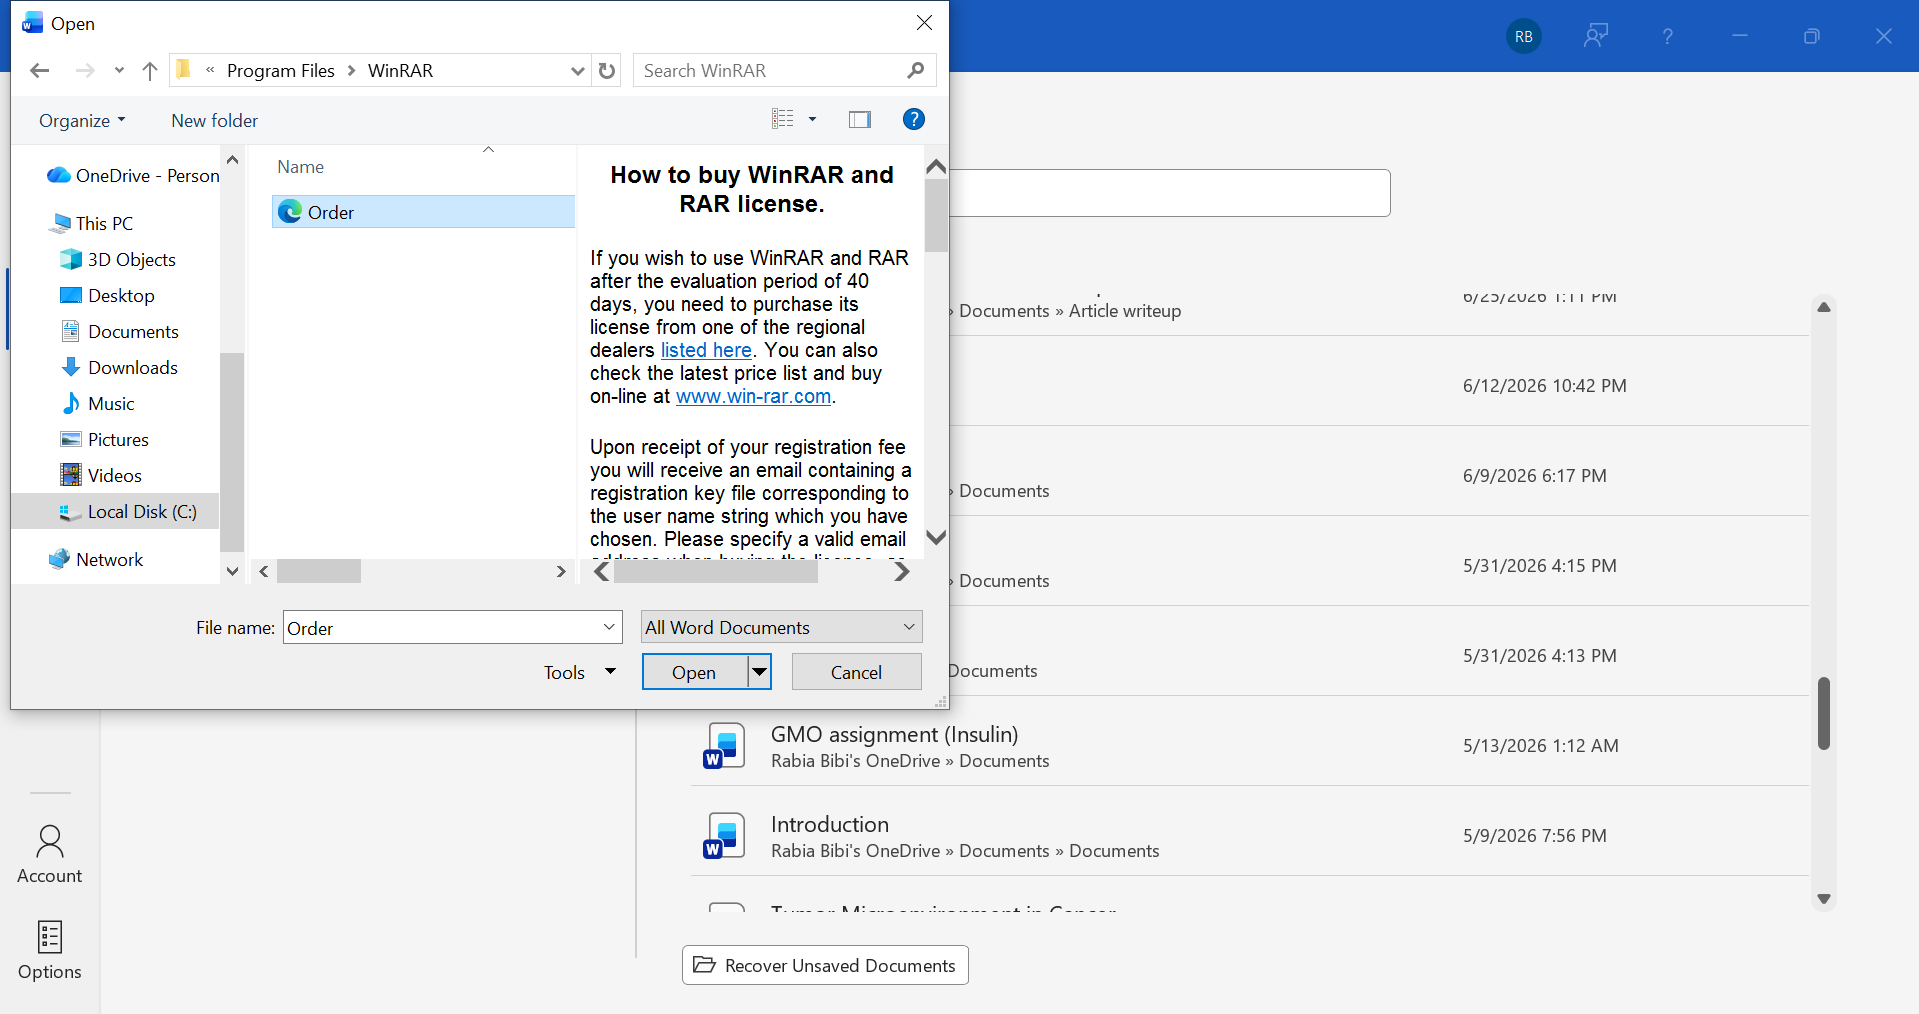Open the Documents folder in navigation pane
The height and width of the screenshot is (1014, 1919).
click(x=120, y=331)
